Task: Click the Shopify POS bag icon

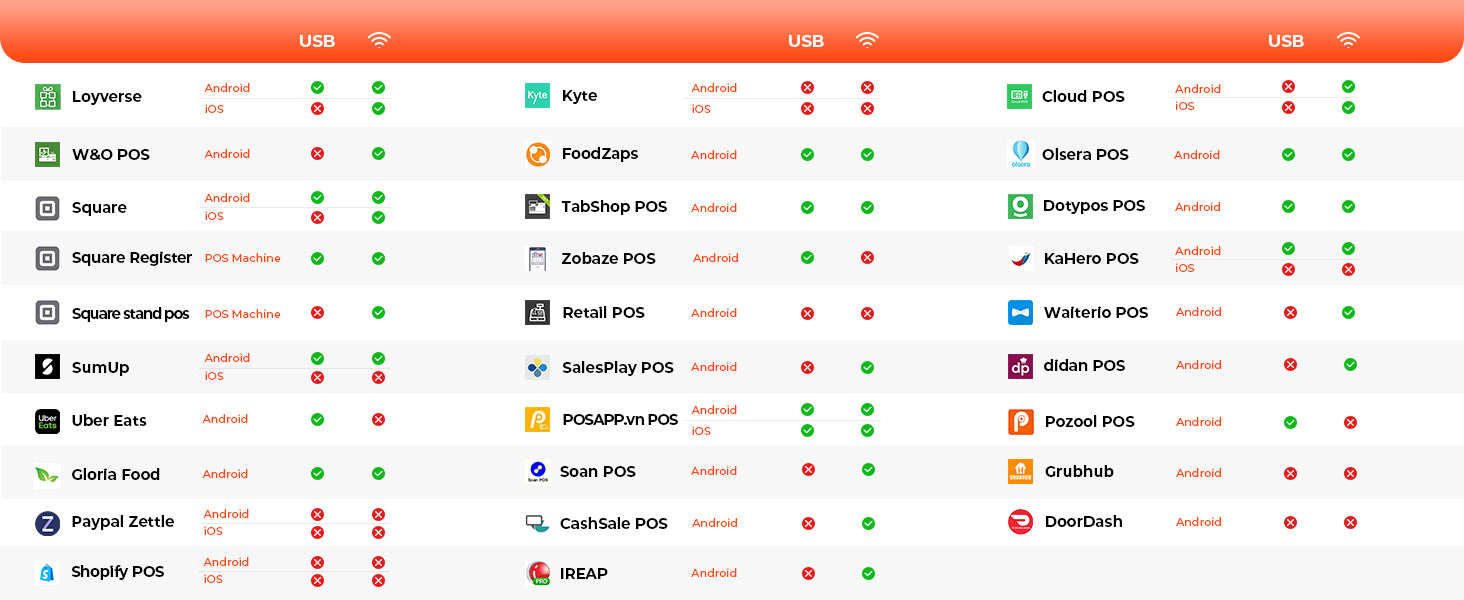Action: point(47,572)
